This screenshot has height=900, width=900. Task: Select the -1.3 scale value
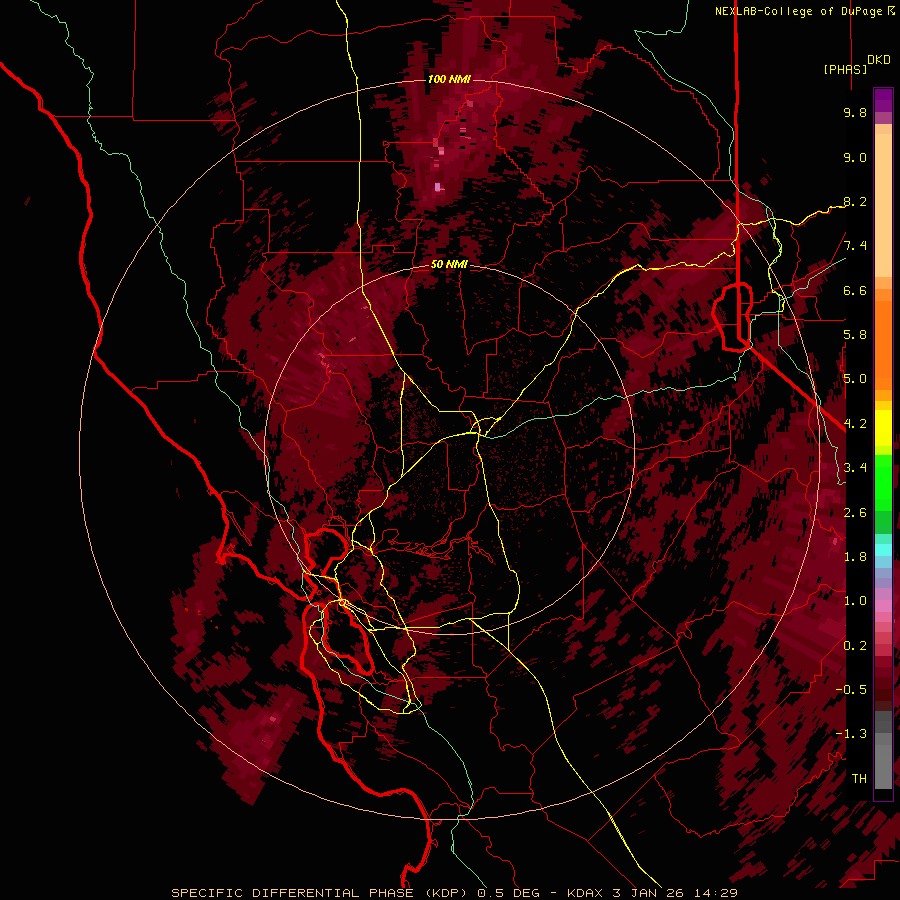[x=851, y=734]
